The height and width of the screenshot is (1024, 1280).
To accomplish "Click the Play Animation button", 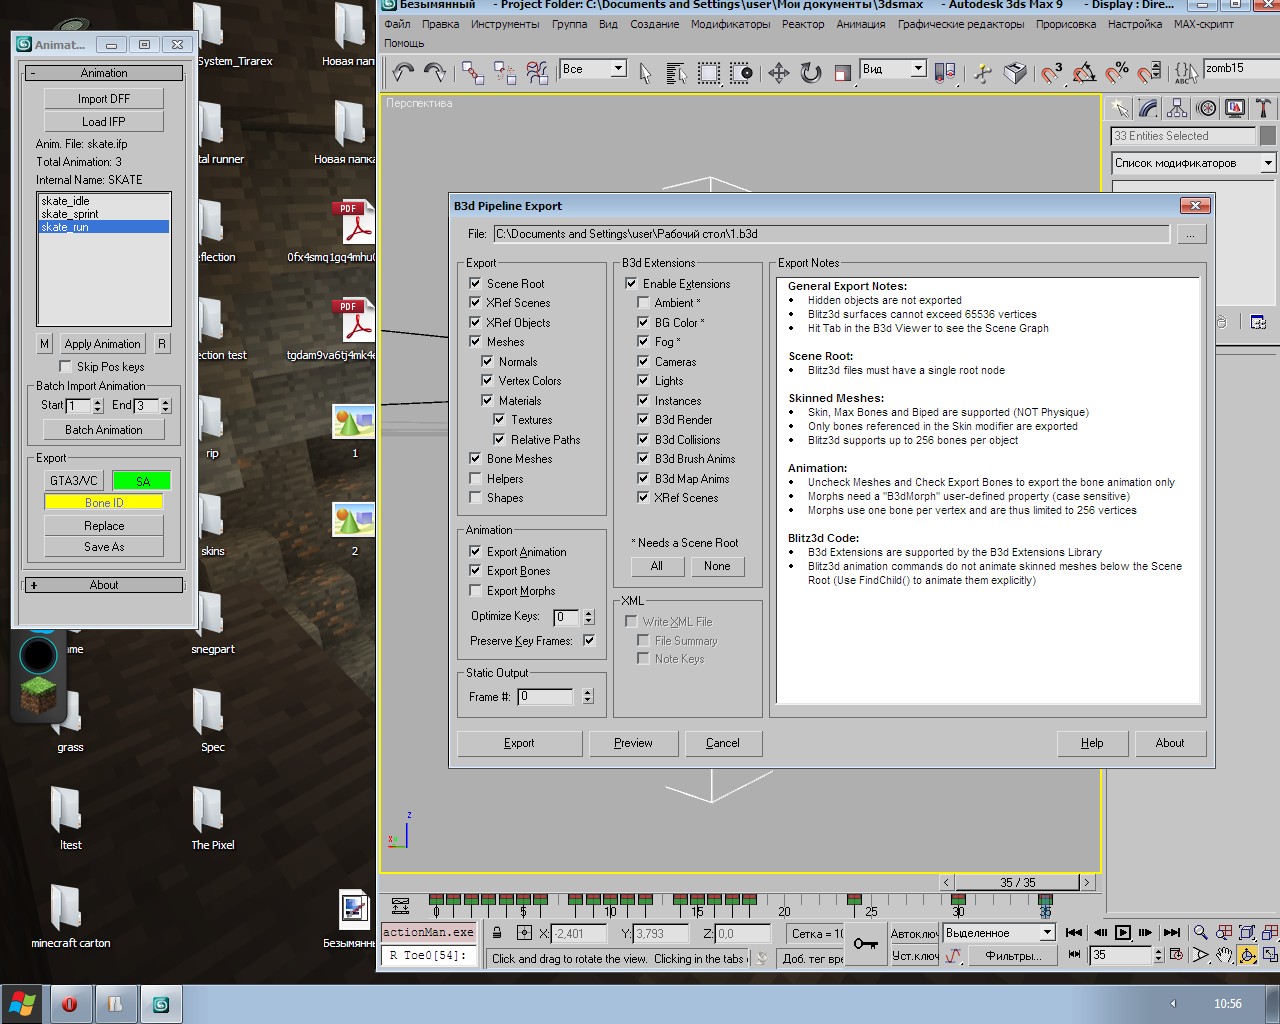I will pos(1123,932).
